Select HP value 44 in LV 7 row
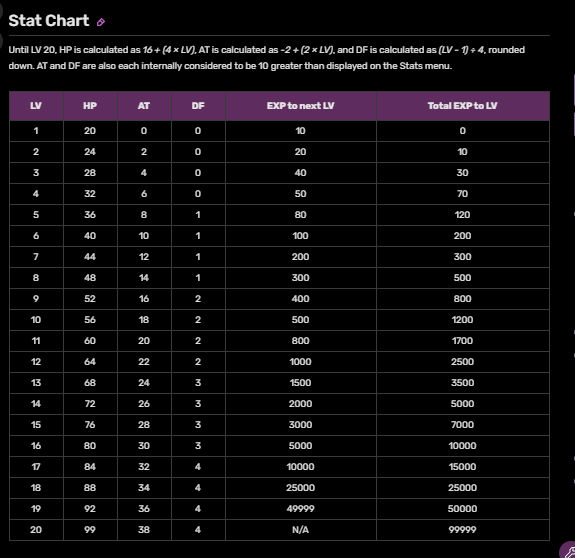The width and height of the screenshot is (575, 558). click(90, 257)
